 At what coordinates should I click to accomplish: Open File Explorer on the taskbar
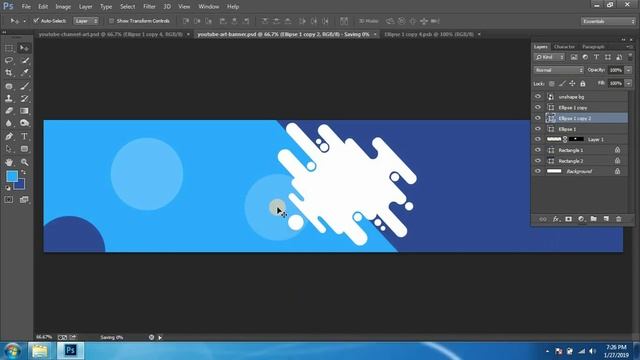click(x=40, y=351)
